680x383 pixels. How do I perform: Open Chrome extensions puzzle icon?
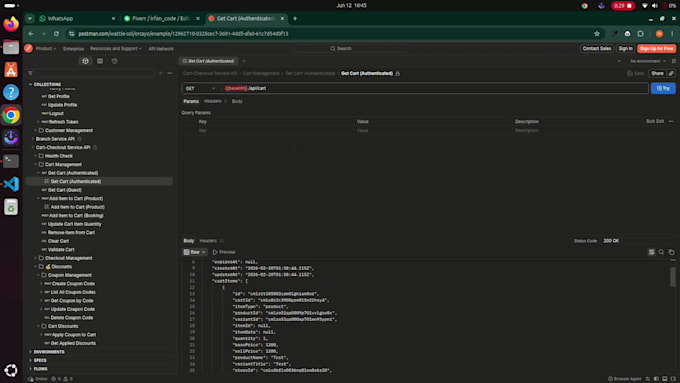641,33
